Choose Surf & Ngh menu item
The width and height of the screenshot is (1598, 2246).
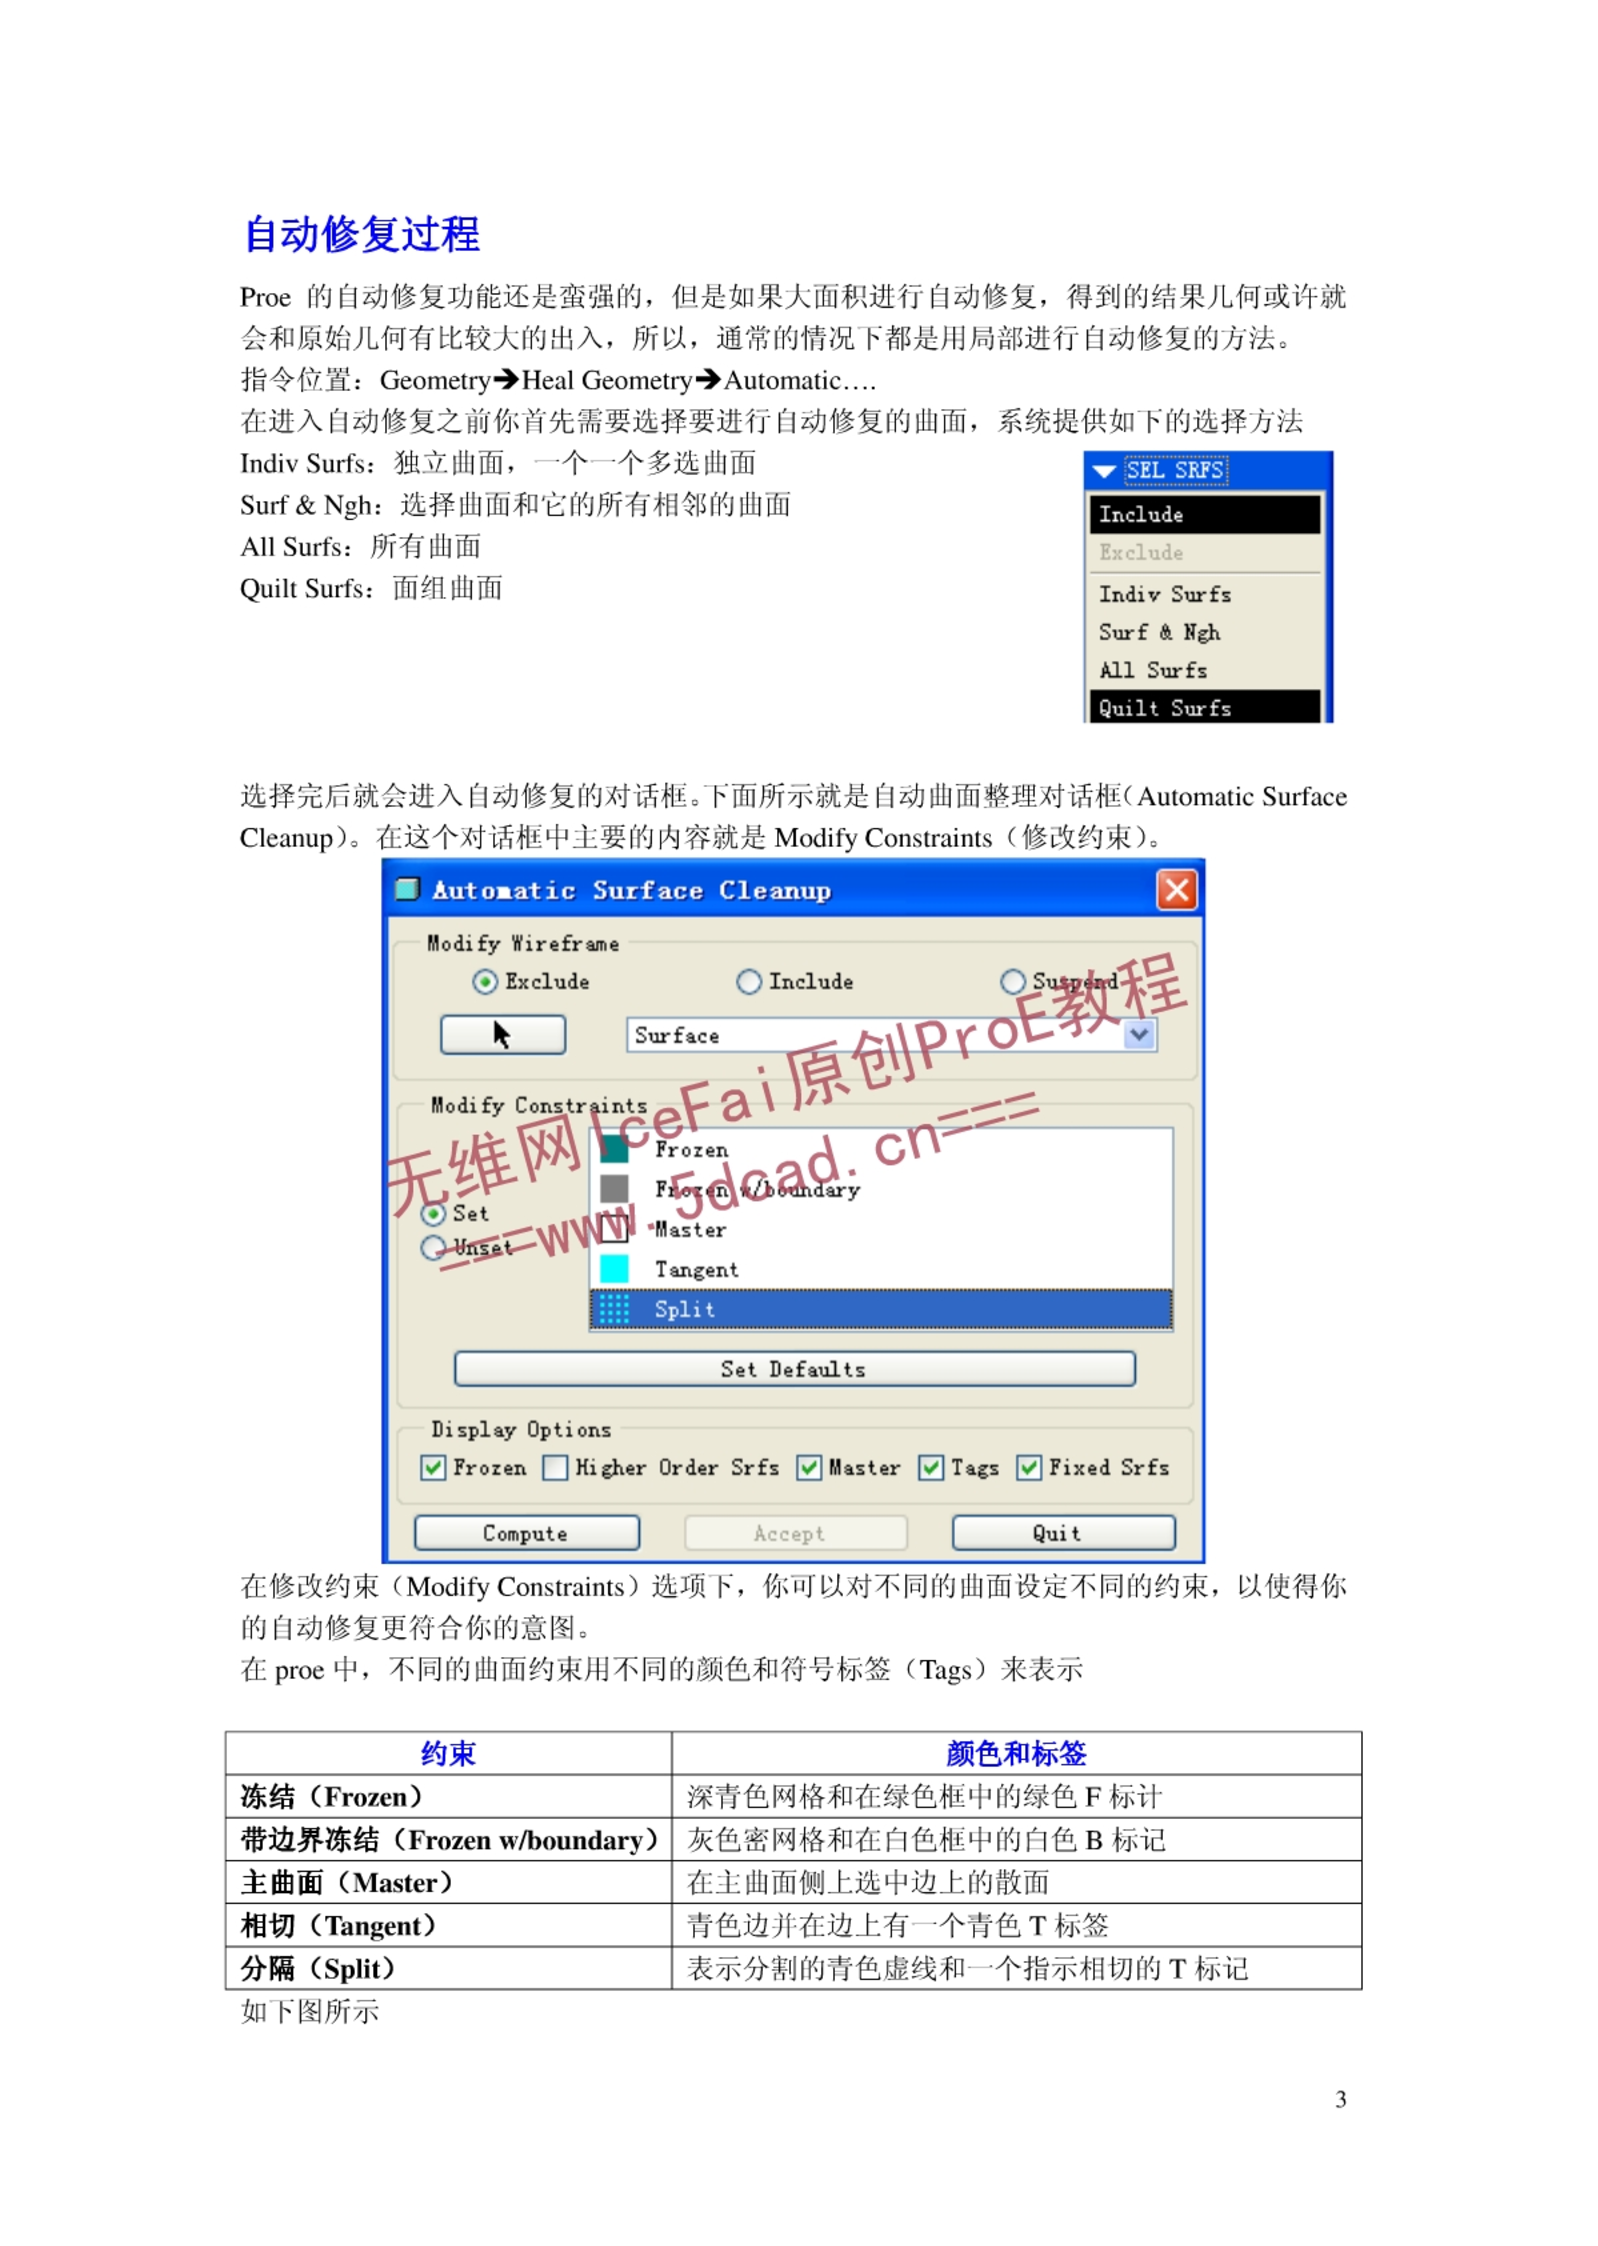[1159, 632]
